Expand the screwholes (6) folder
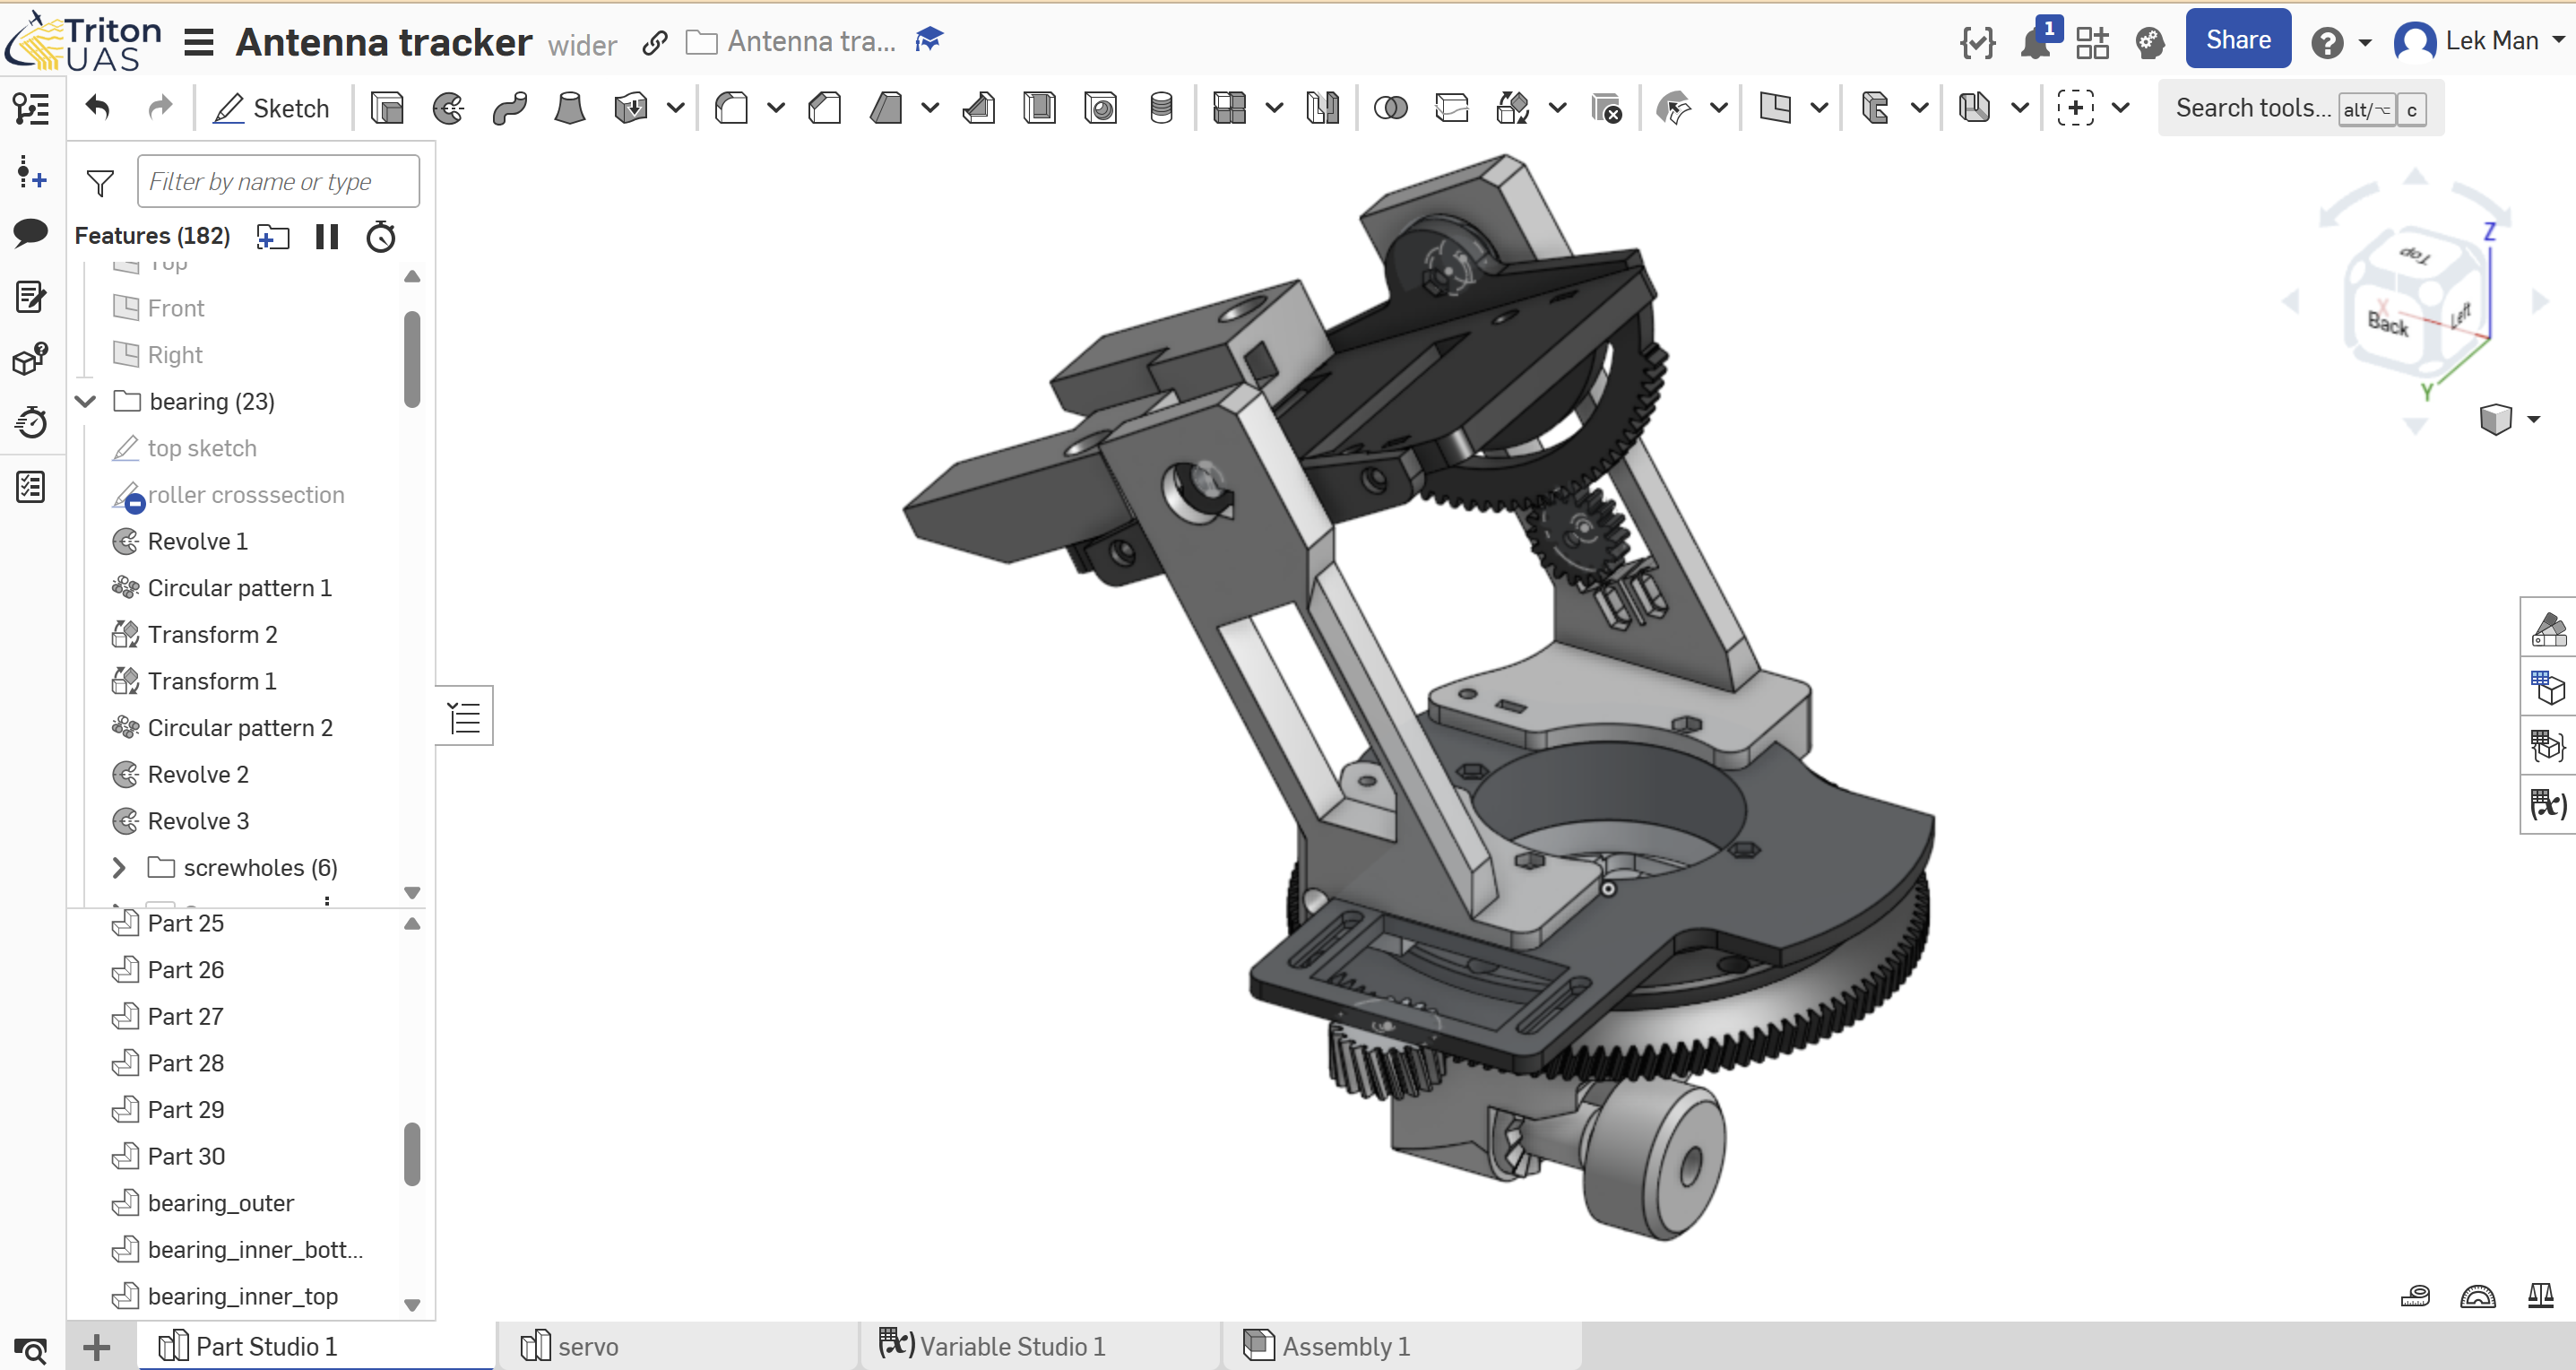Viewport: 2576px width, 1370px height. (x=119, y=868)
